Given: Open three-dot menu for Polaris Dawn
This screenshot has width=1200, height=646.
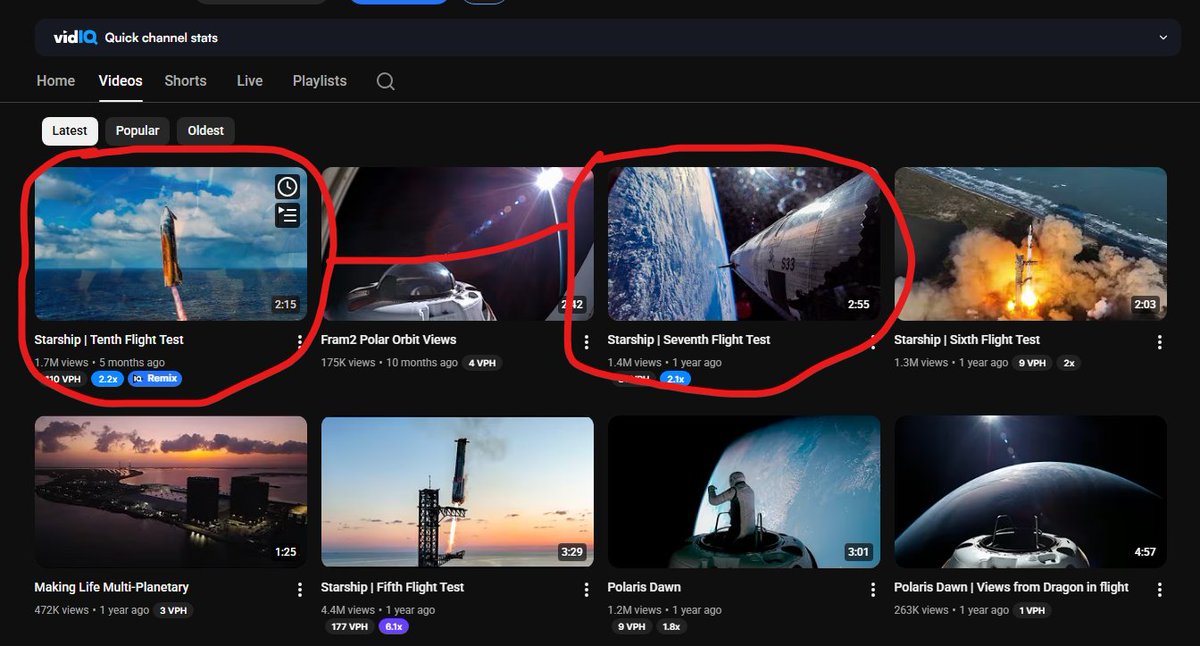Looking at the screenshot, I should tap(873, 590).
